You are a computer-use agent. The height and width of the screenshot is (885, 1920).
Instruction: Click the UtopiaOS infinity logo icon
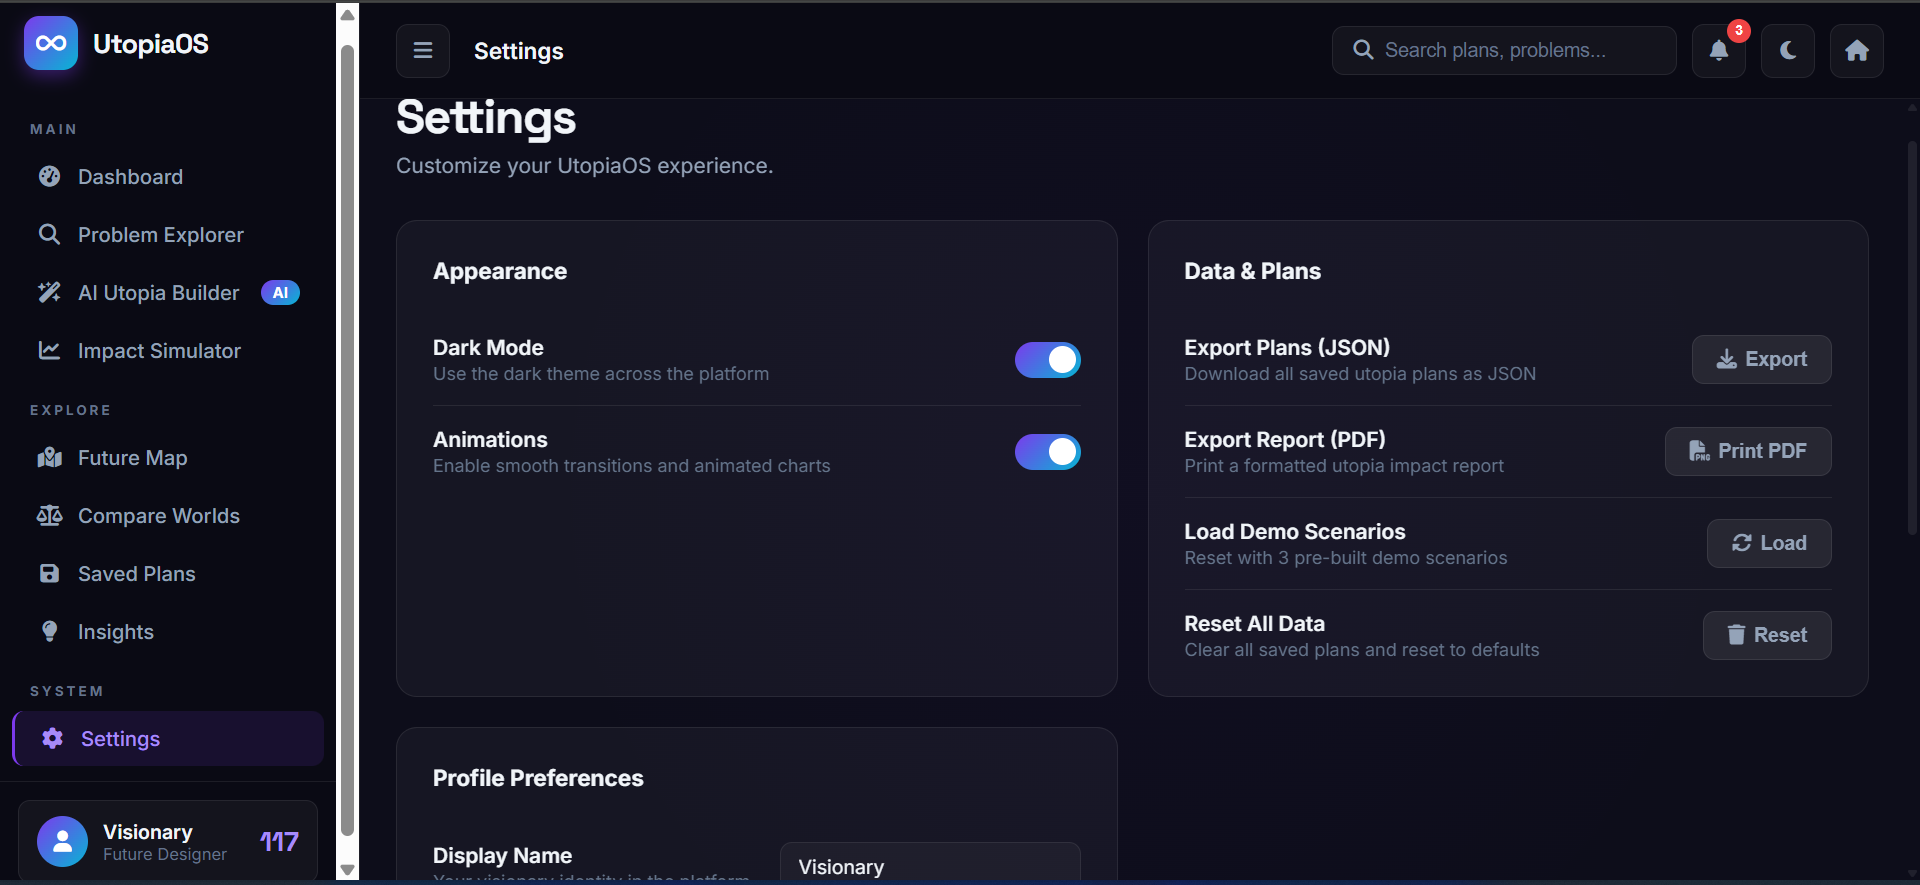click(x=51, y=43)
